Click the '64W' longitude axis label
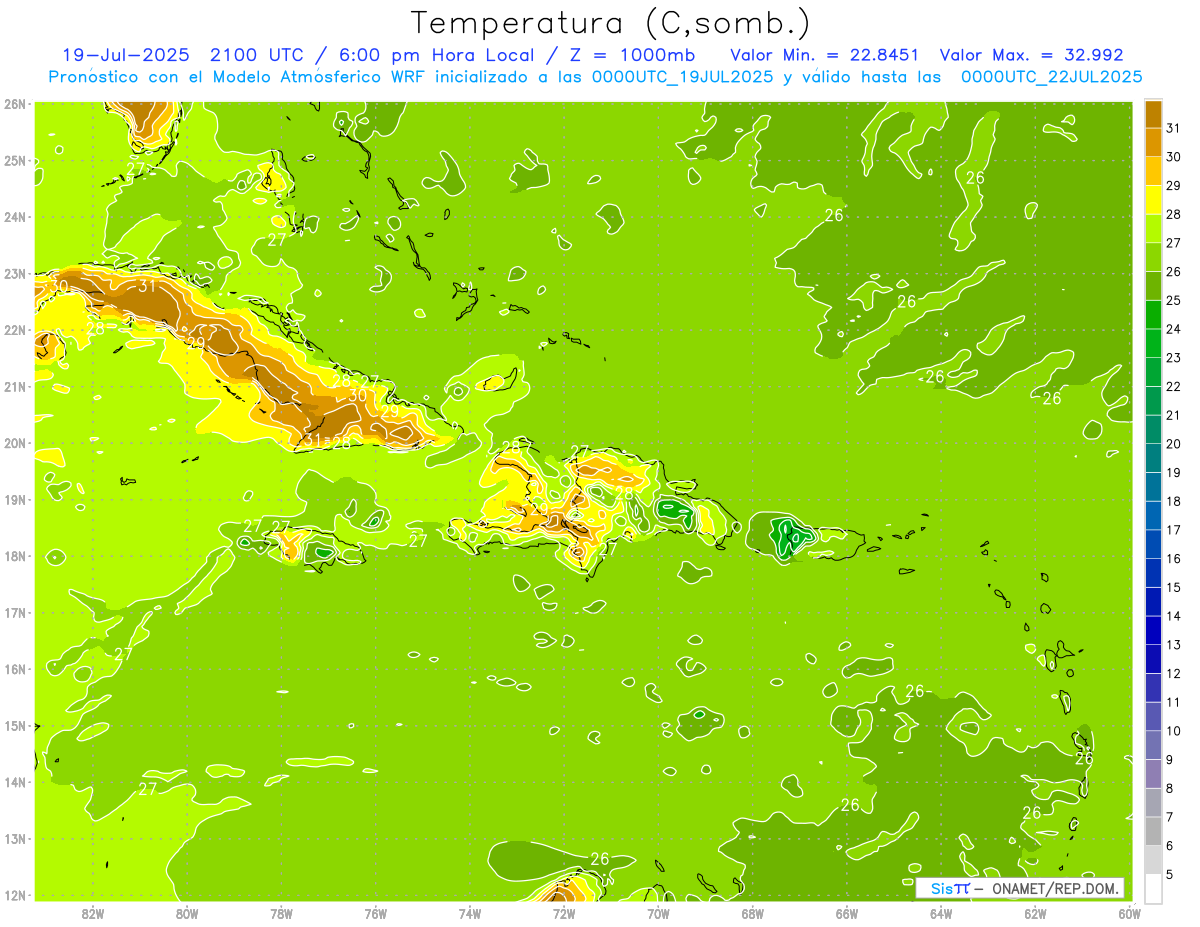The image size is (1200, 927). pos(941,913)
